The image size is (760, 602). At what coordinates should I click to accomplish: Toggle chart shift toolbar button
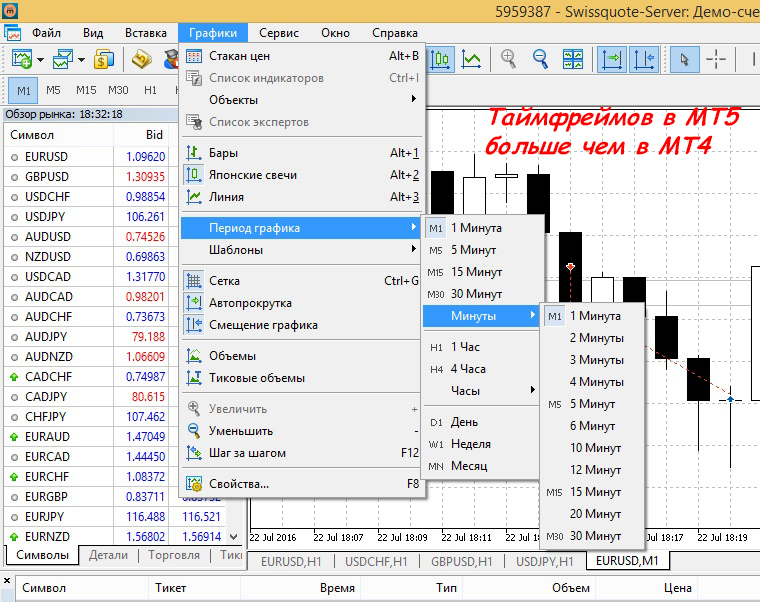(644, 59)
